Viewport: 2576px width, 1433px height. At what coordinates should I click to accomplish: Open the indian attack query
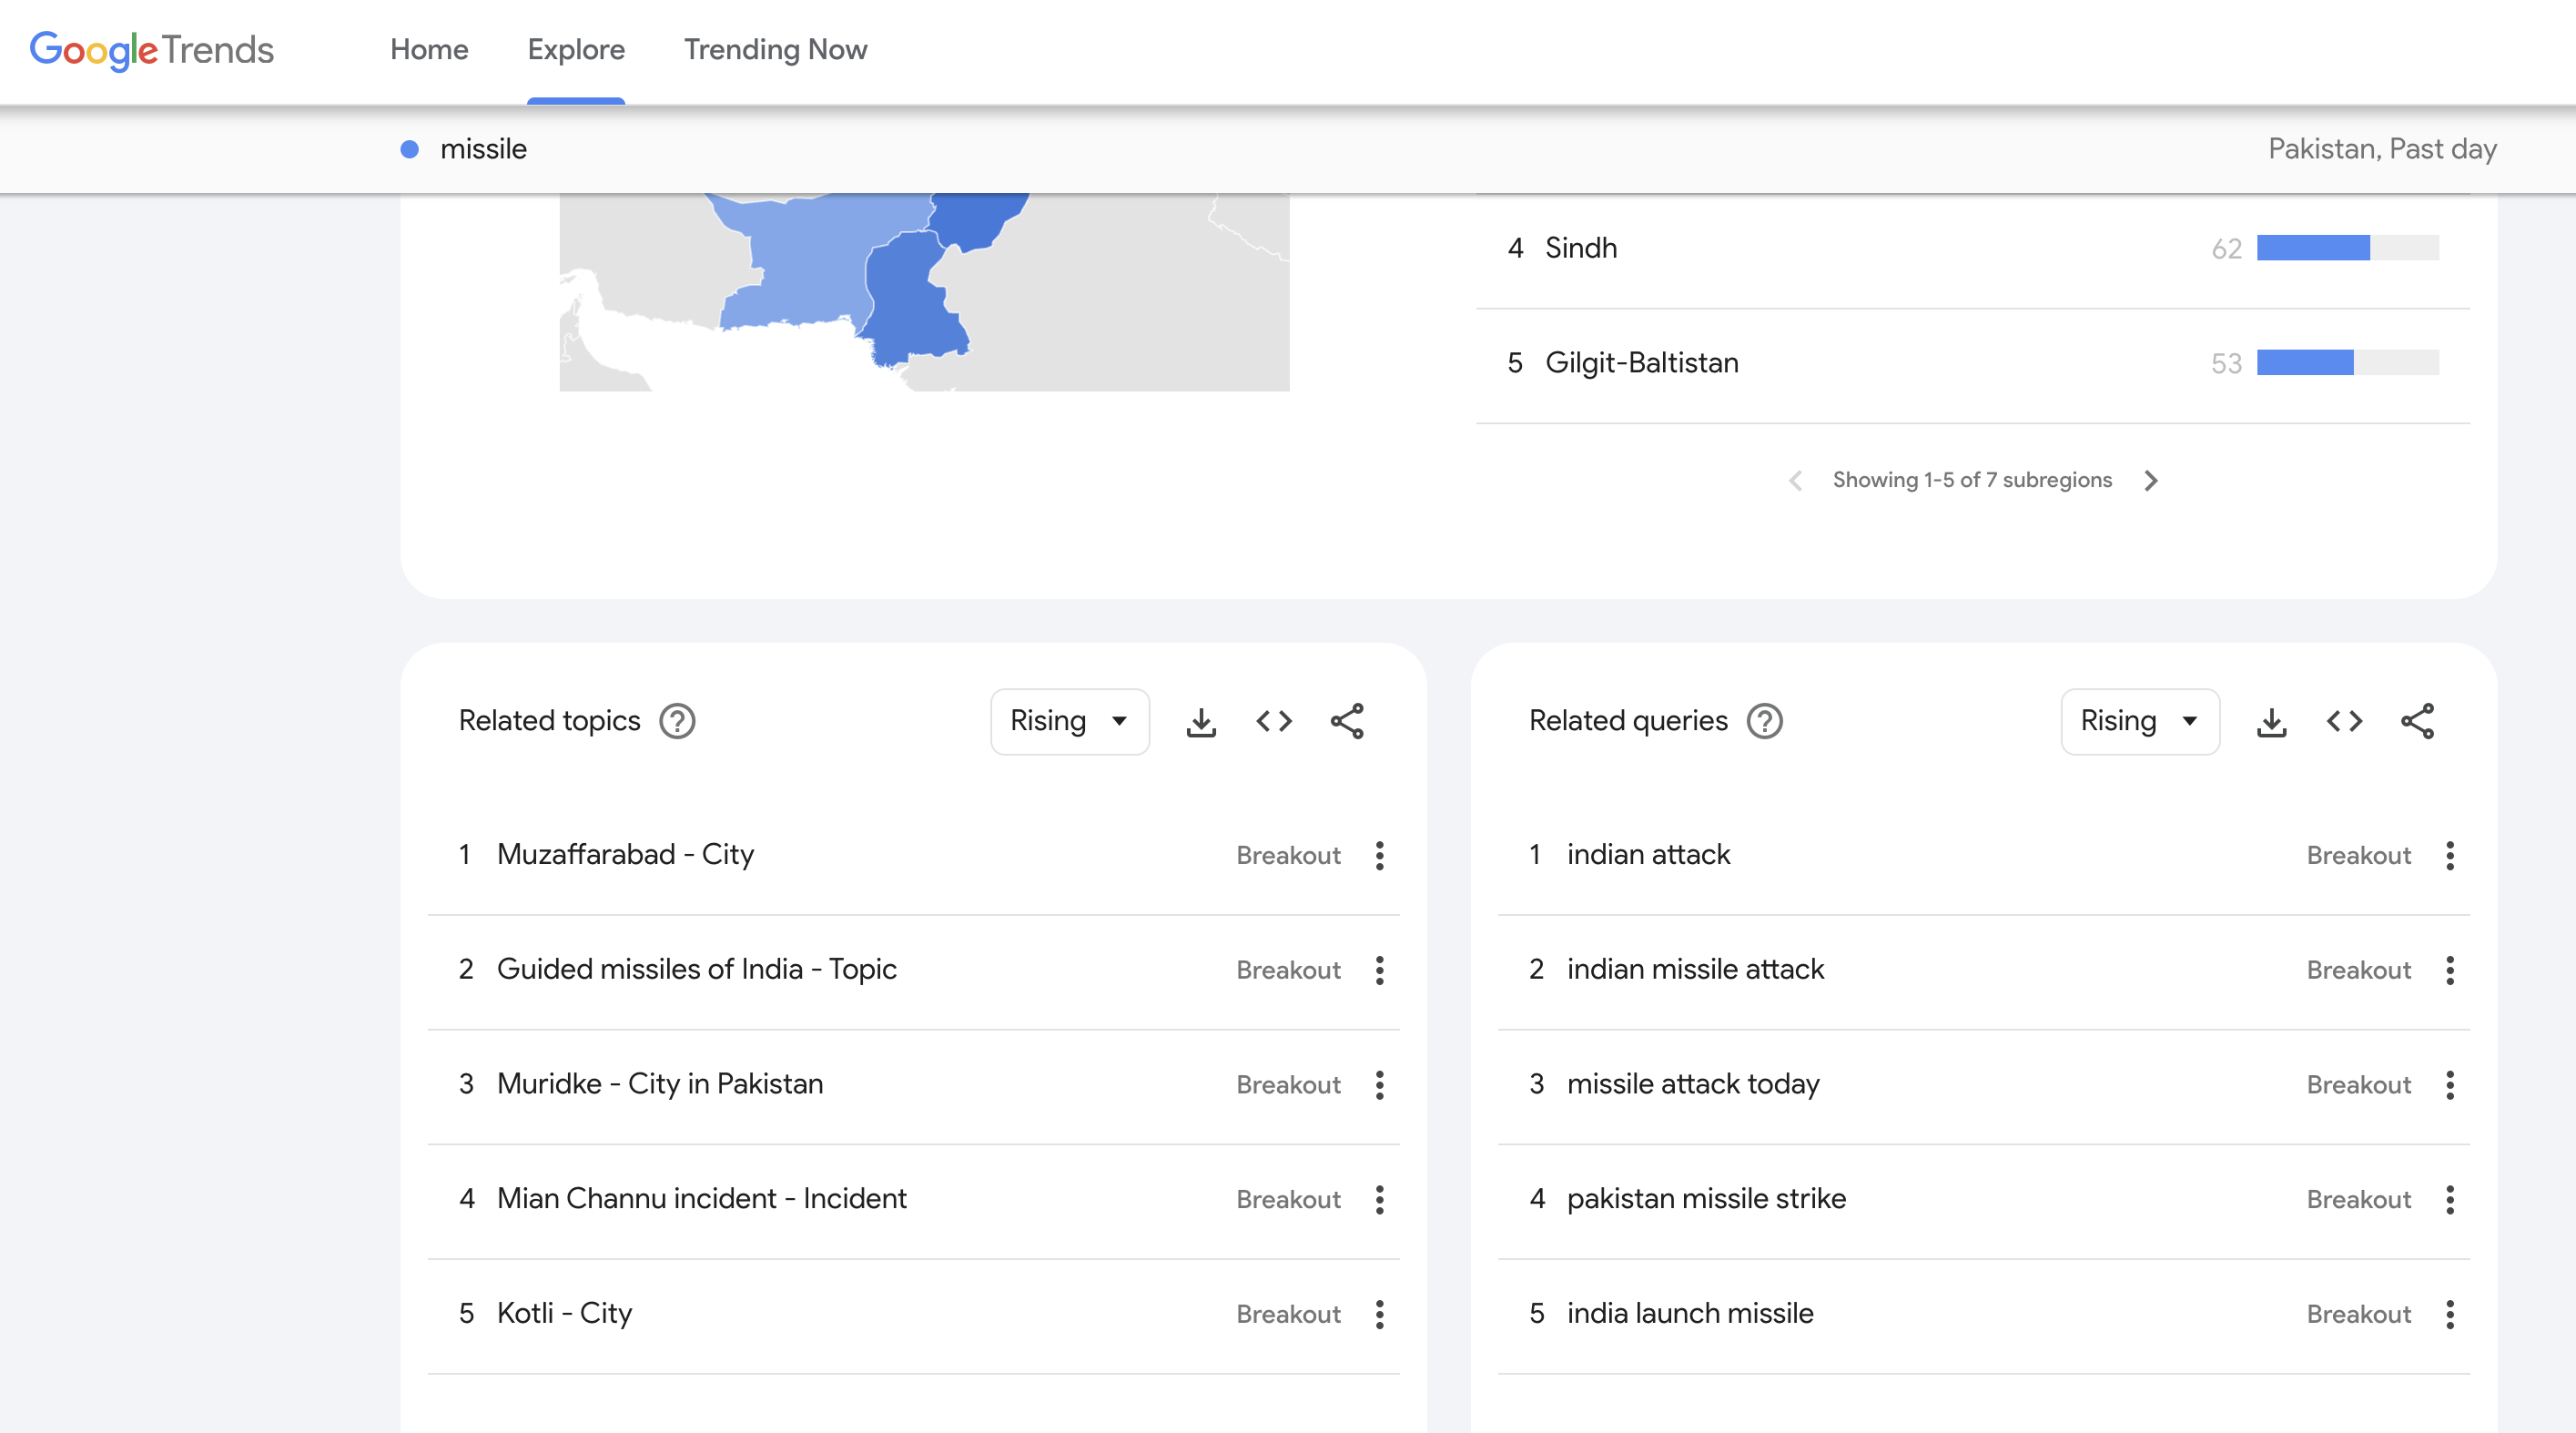(1648, 855)
